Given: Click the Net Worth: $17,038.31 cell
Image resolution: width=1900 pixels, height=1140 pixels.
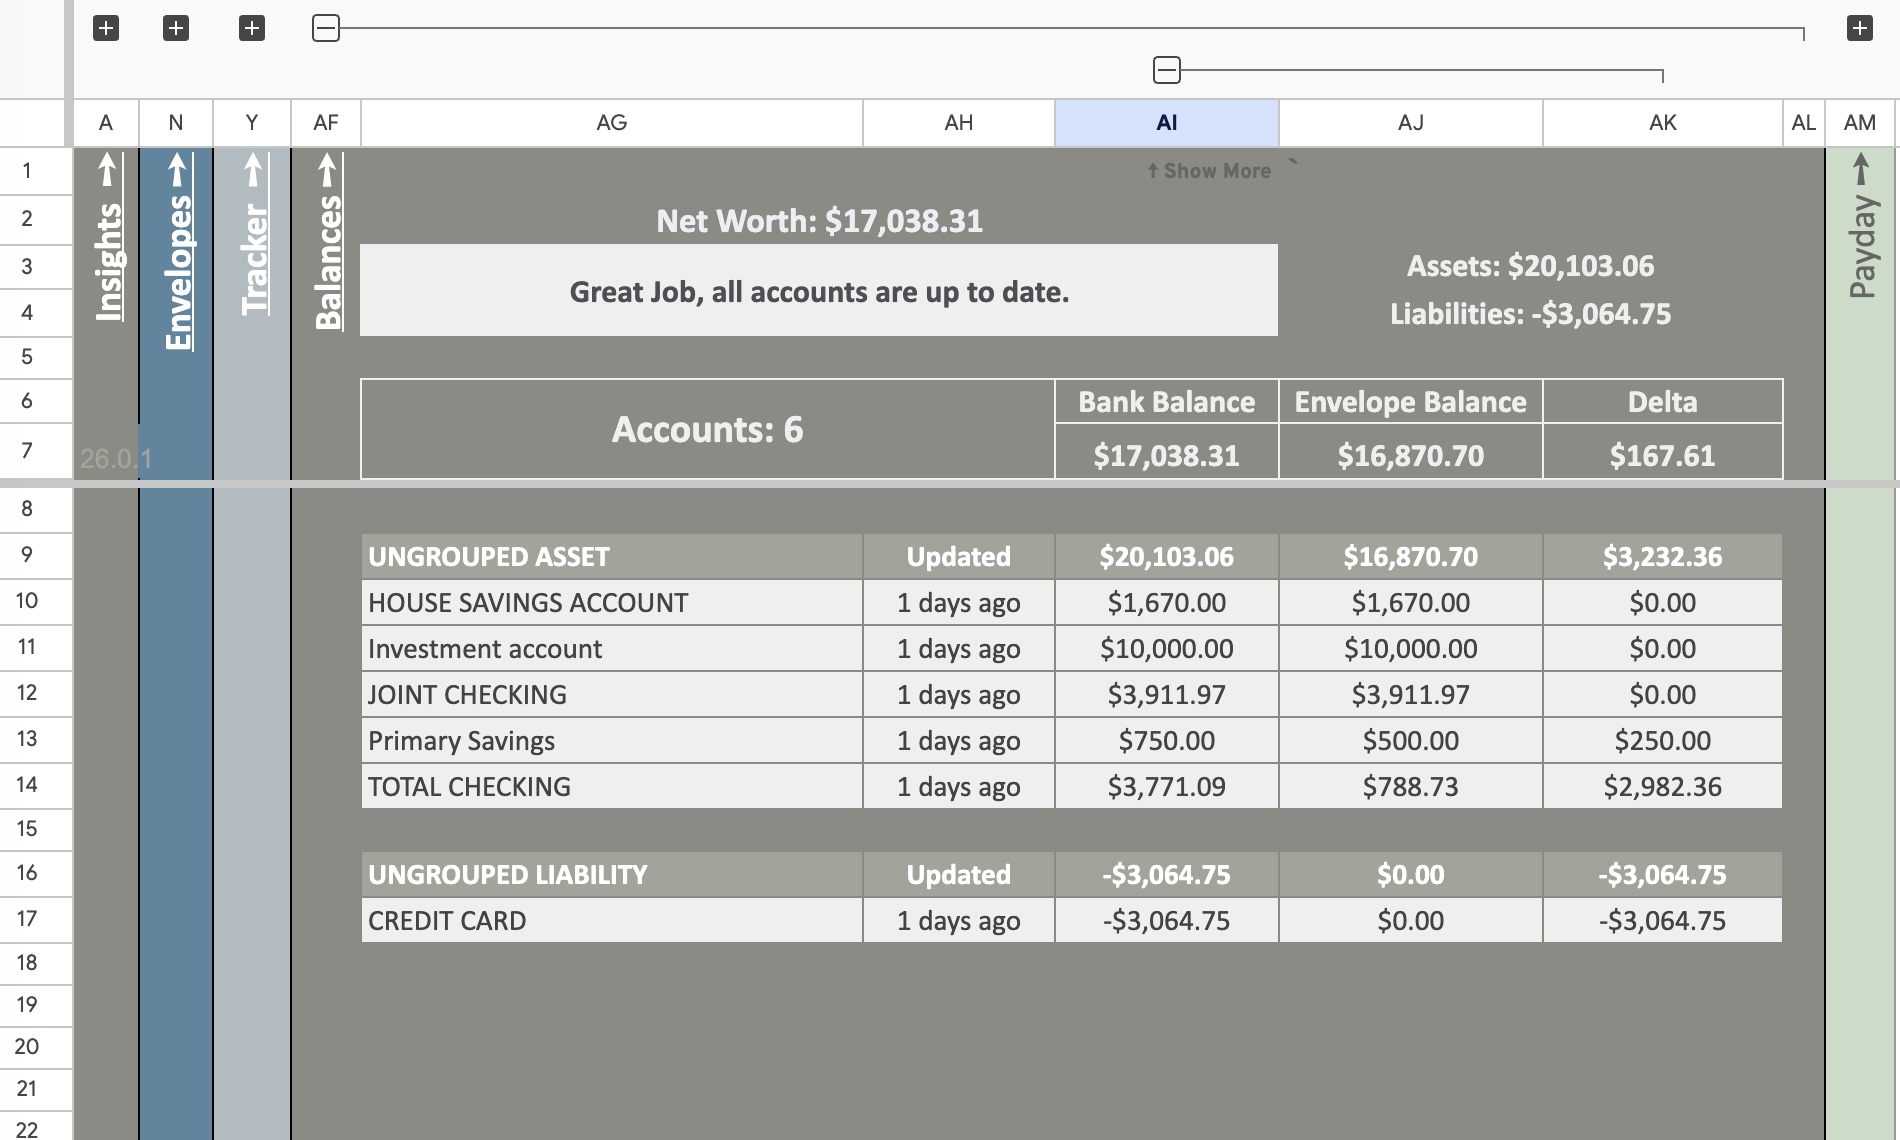Looking at the screenshot, I should 819,220.
